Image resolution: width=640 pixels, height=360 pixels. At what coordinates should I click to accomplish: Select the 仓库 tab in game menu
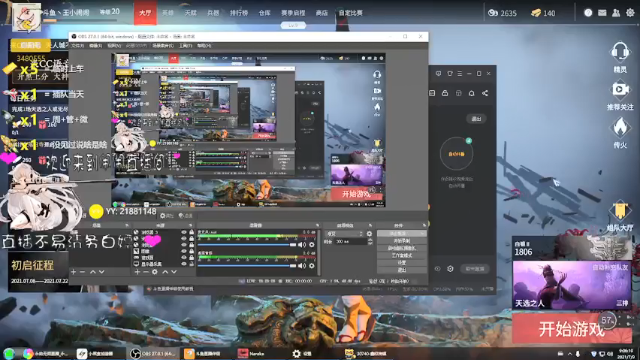pos(264,13)
